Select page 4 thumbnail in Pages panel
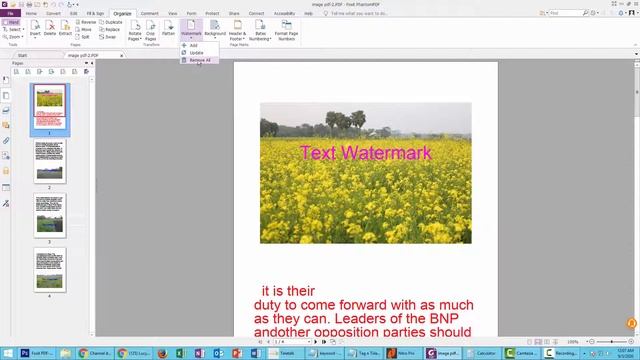The width and height of the screenshot is (640, 360). click(50, 269)
